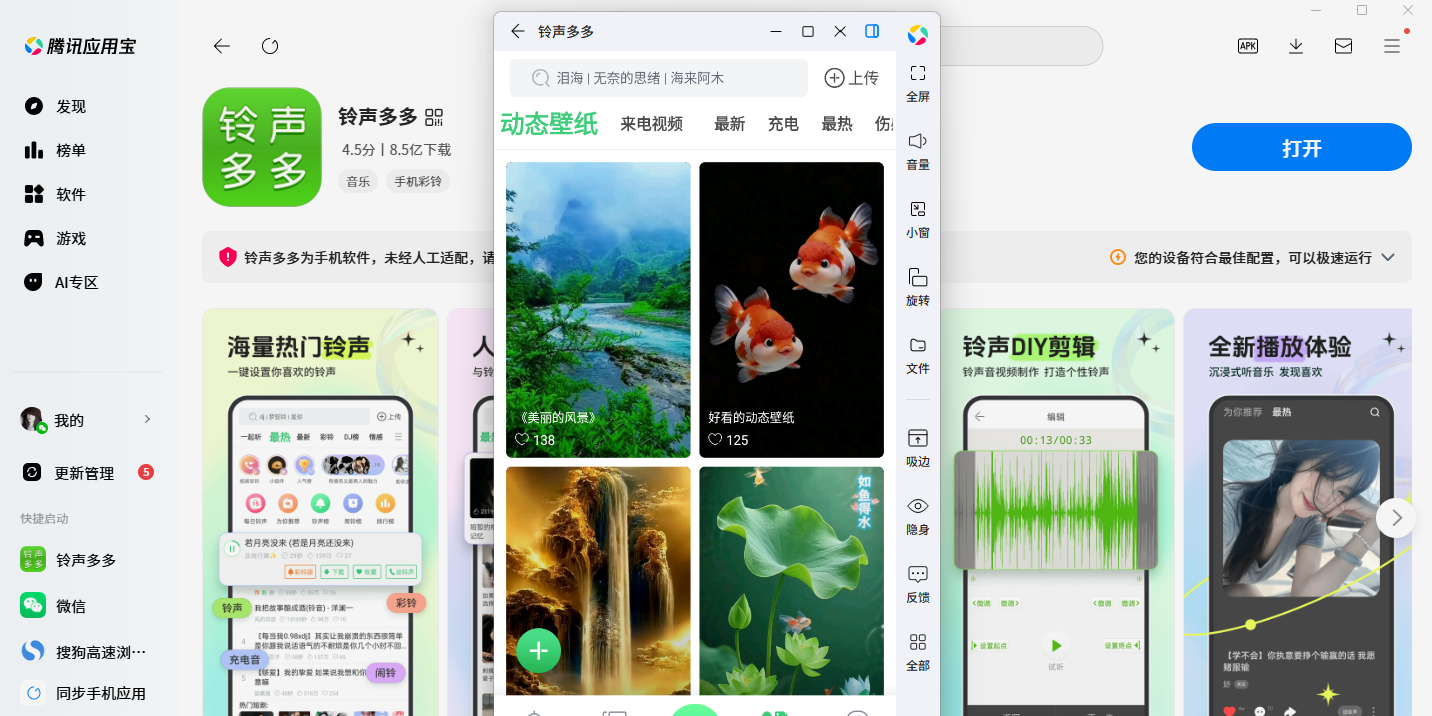Image resolution: width=1432 pixels, height=716 pixels.
Task: Launch 搜狗高速浏览器 from quick launch
Action: coord(85,651)
